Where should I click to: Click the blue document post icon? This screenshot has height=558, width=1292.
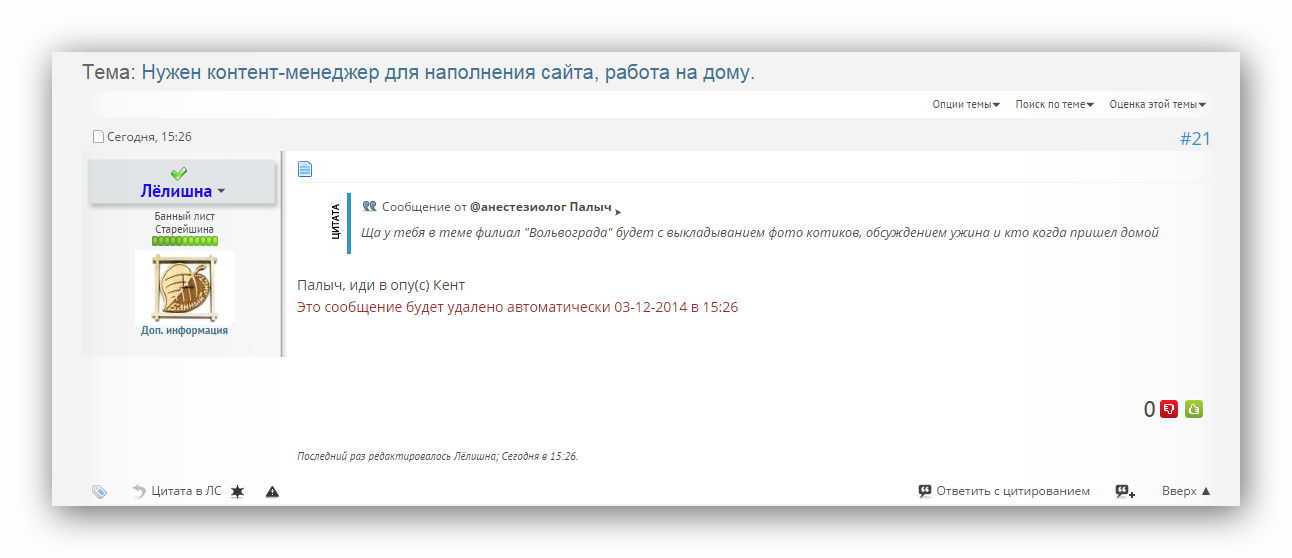point(305,169)
